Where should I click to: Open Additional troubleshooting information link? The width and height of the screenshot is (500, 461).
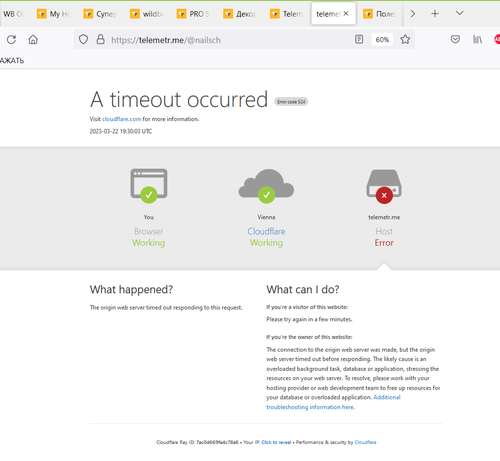333,402
